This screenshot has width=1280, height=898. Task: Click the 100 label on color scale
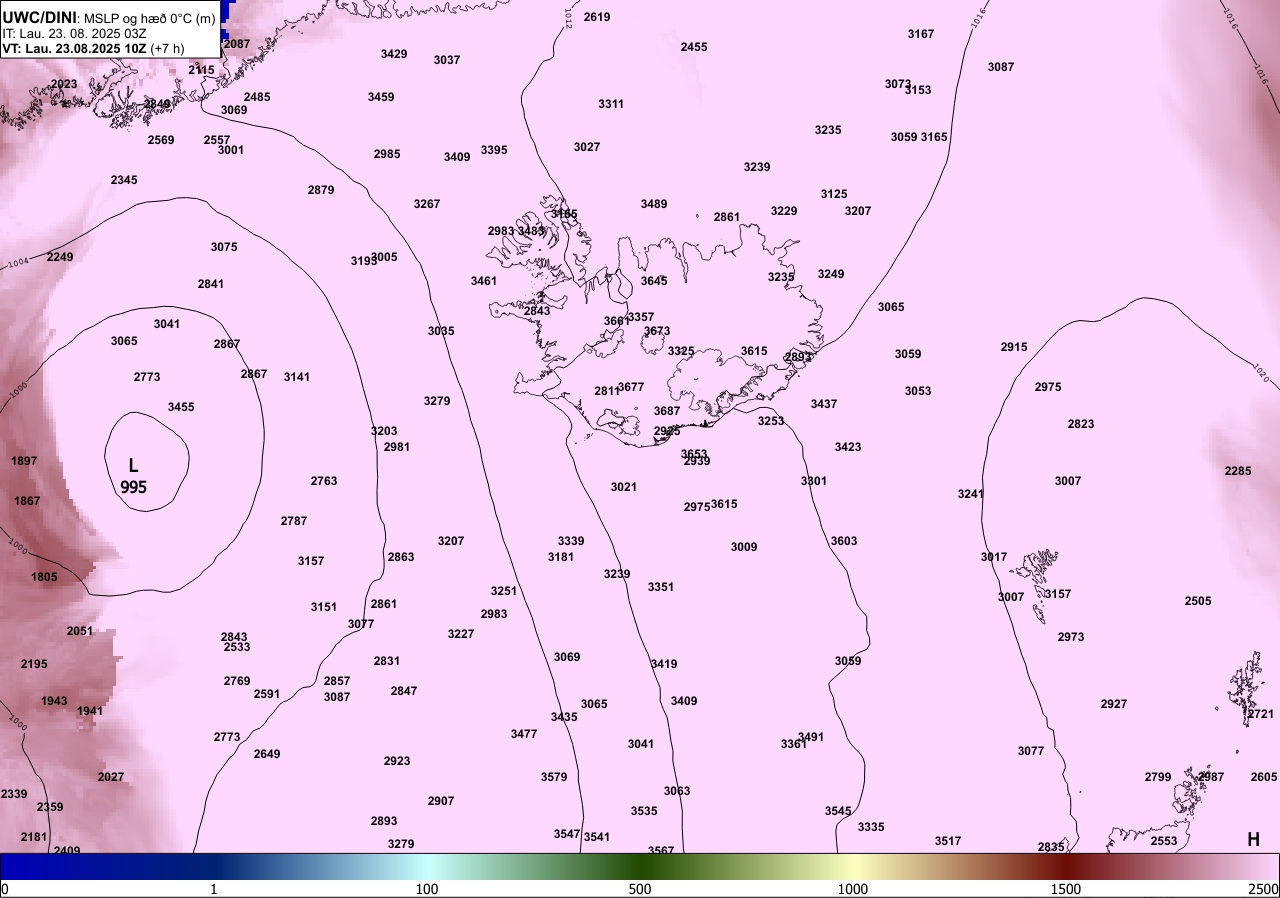click(x=427, y=889)
